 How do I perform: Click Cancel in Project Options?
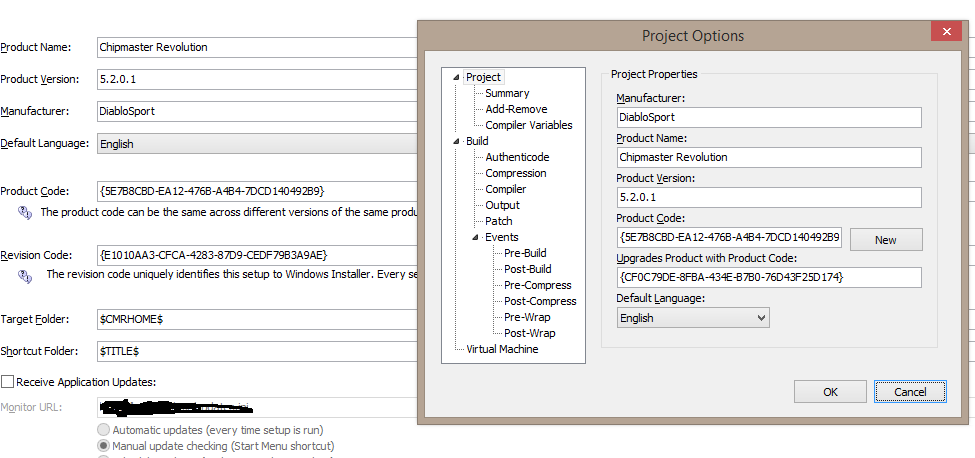coord(910,392)
